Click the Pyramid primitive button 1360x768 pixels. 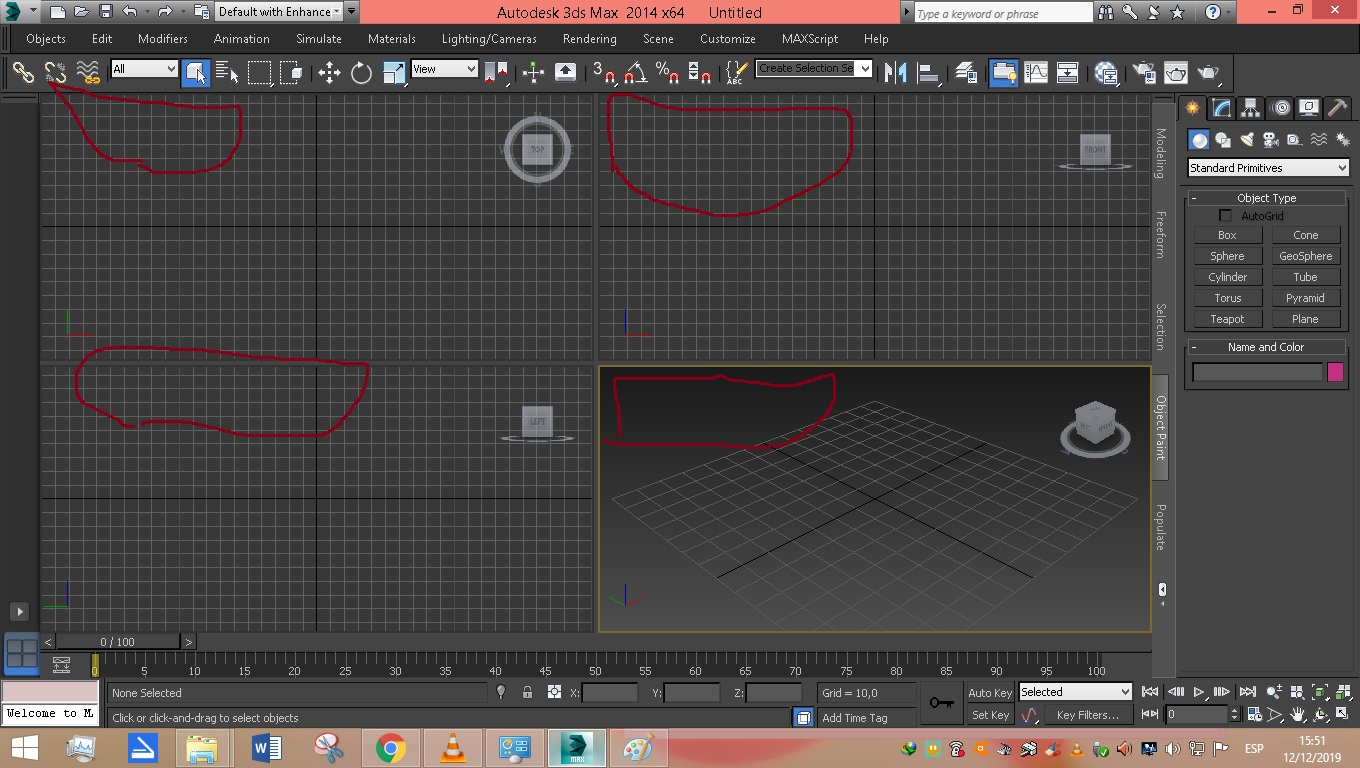click(1306, 298)
